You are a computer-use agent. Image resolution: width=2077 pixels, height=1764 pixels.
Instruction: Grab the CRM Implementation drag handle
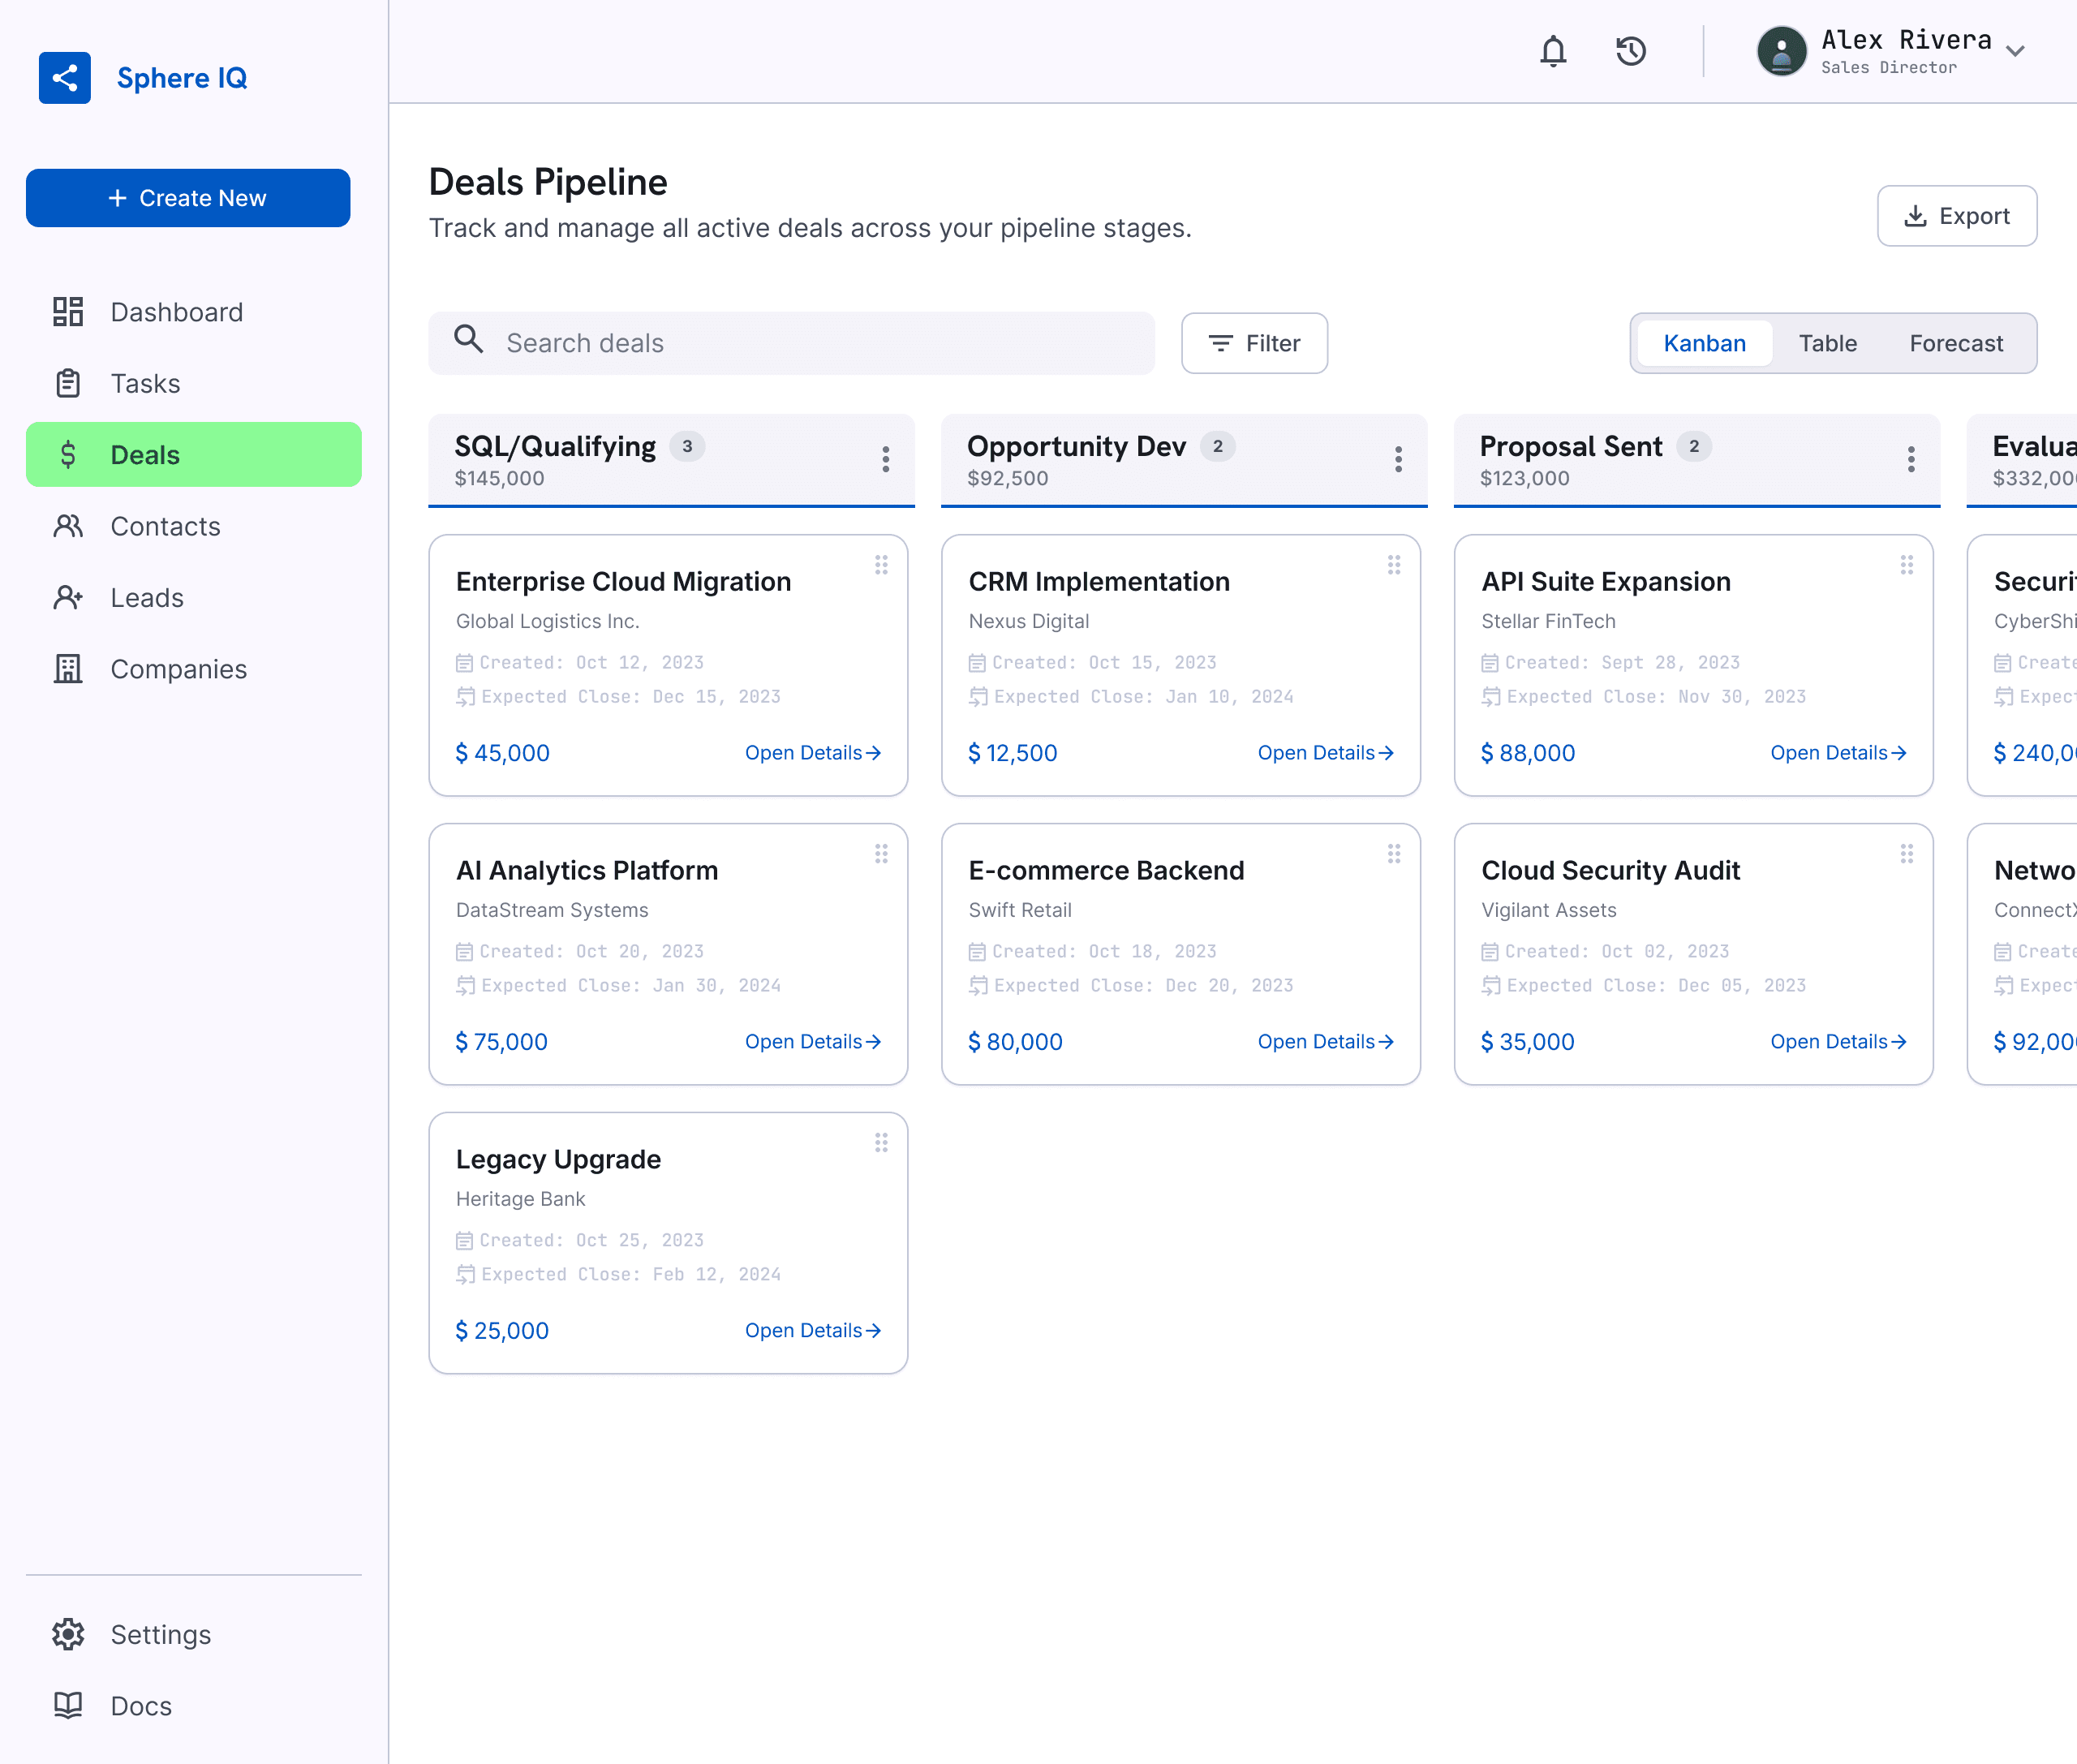pyautogui.click(x=1394, y=565)
